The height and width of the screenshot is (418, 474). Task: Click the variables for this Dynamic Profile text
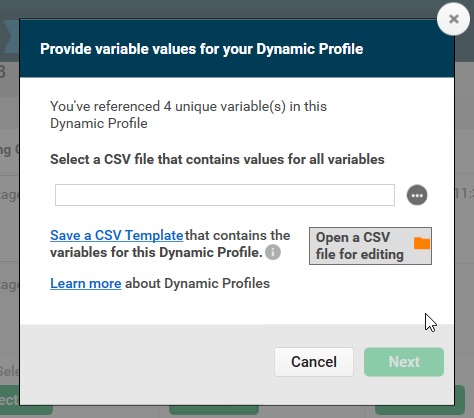click(x=156, y=252)
